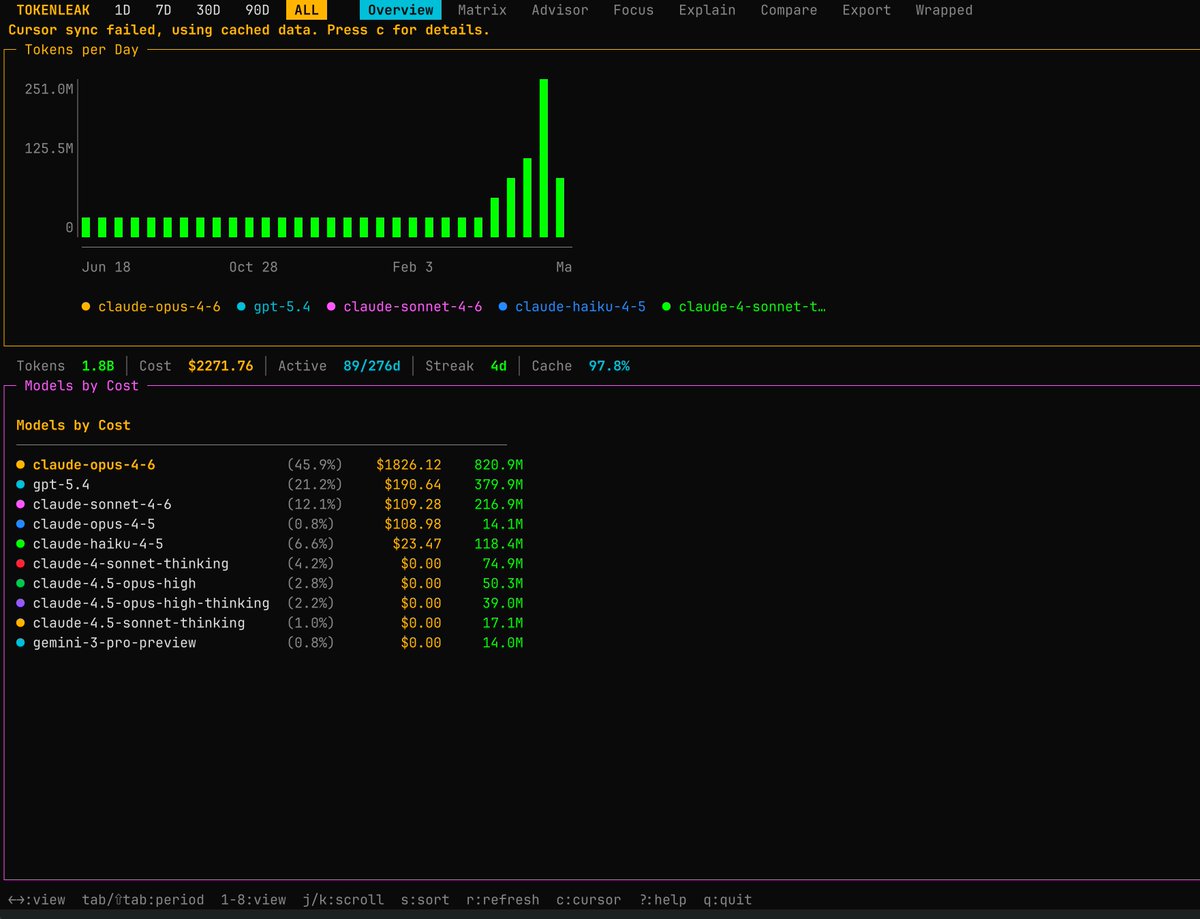Click the Streak 4d stat
This screenshot has height=919, width=1200.
466,366
